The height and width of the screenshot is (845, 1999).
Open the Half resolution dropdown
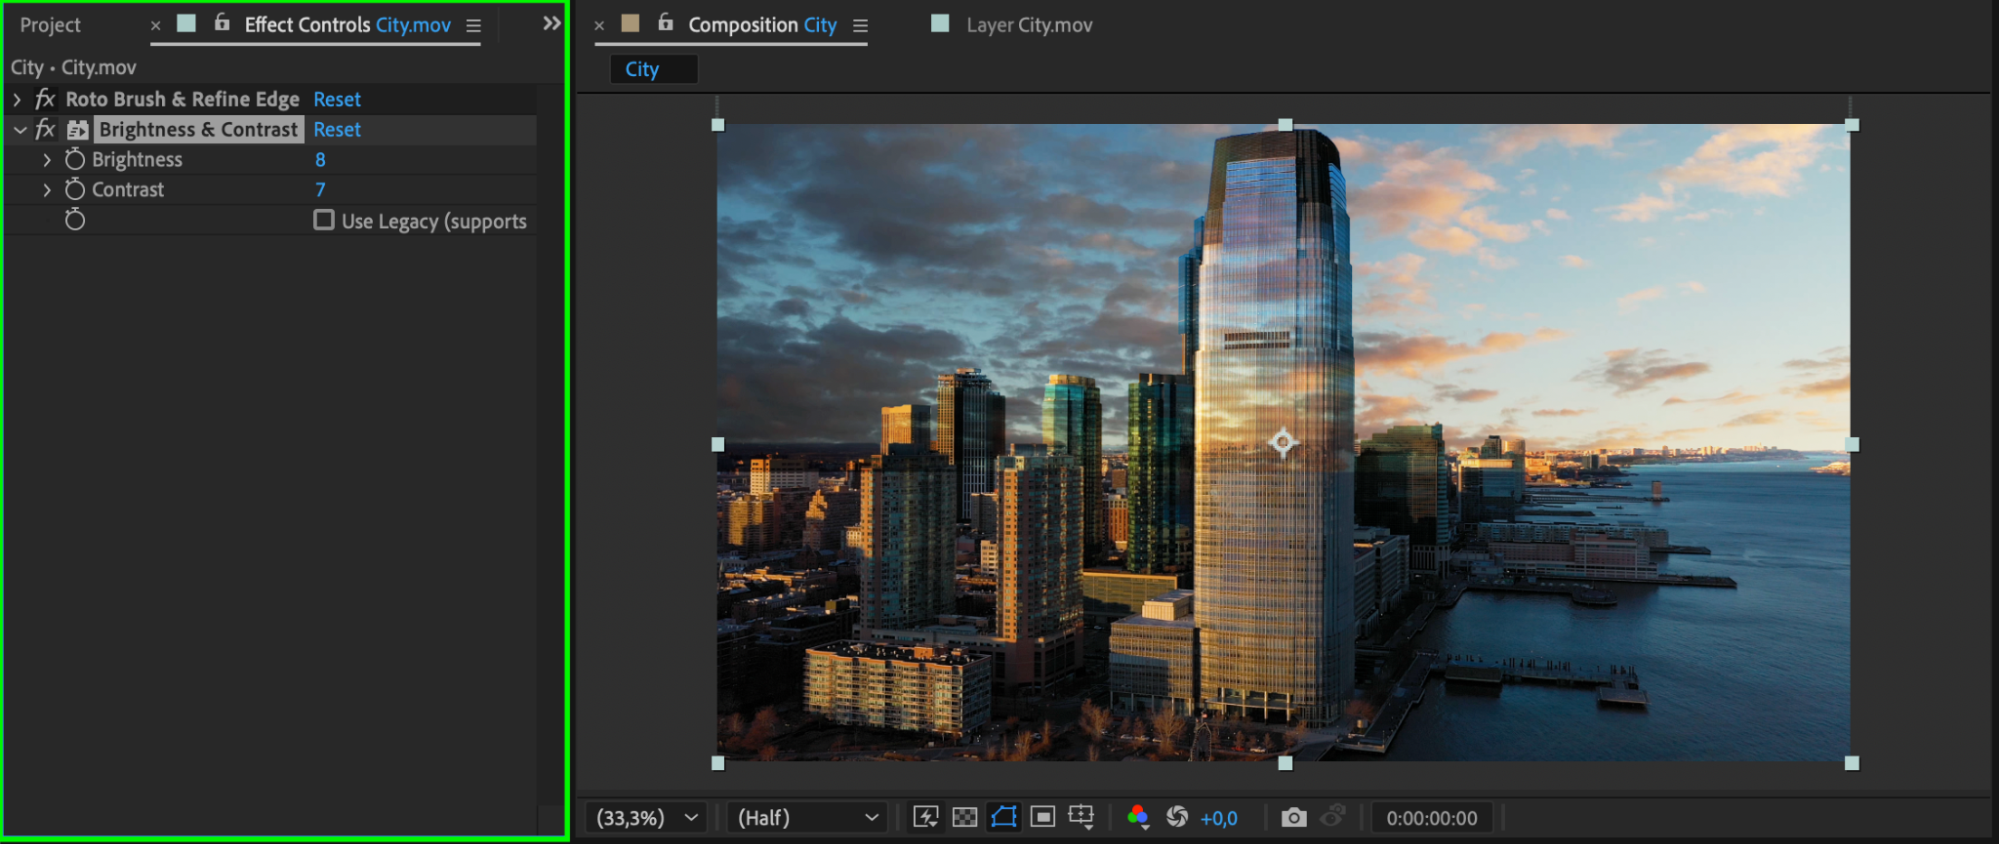[x=807, y=817]
